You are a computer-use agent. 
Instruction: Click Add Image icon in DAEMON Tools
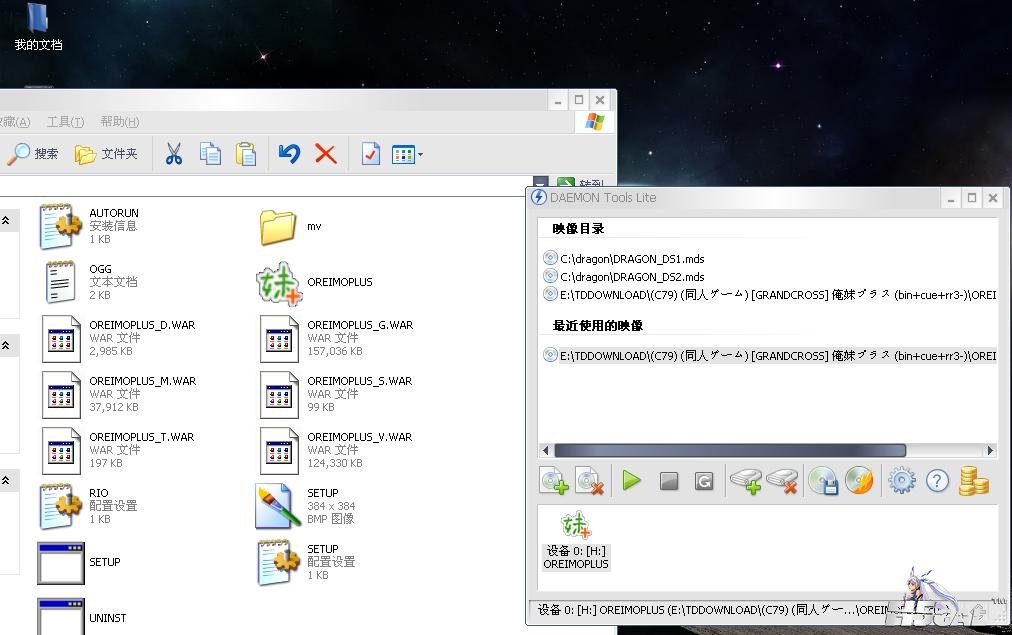[554, 481]
